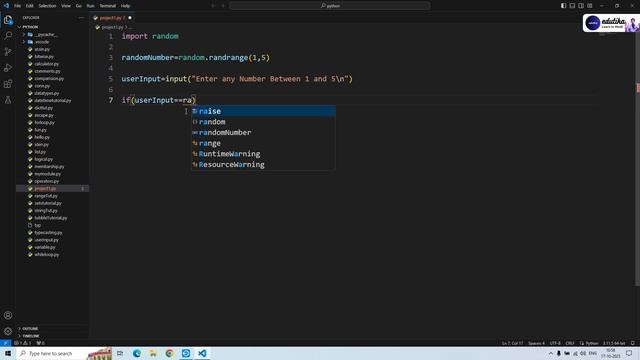The height and width of the screenshot is (360, 640).
Task: Toggle the secondary side bar layout icon
Action: click(x=581, y=6)
